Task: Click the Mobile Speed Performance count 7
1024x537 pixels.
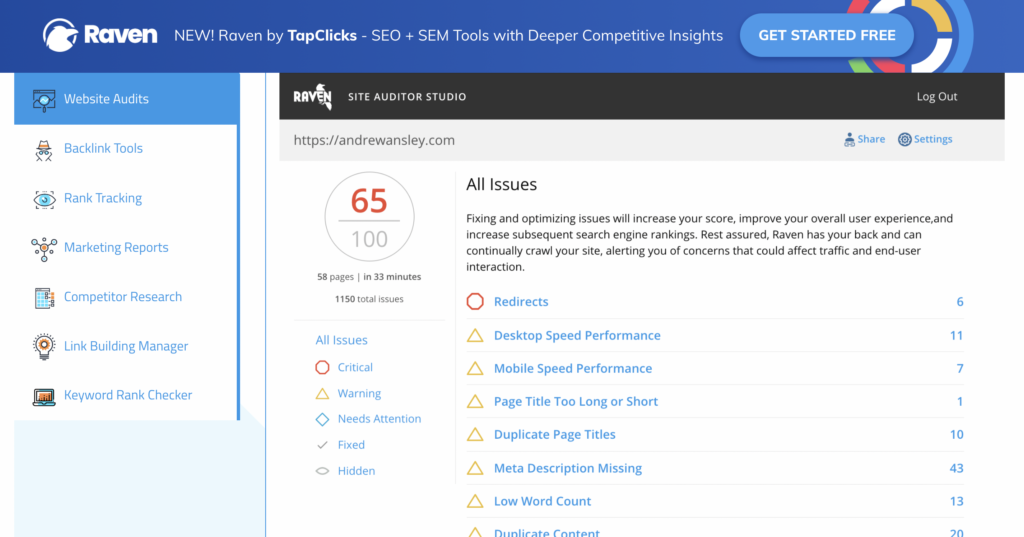Action: pyautogui.click(x=960, y=368)
